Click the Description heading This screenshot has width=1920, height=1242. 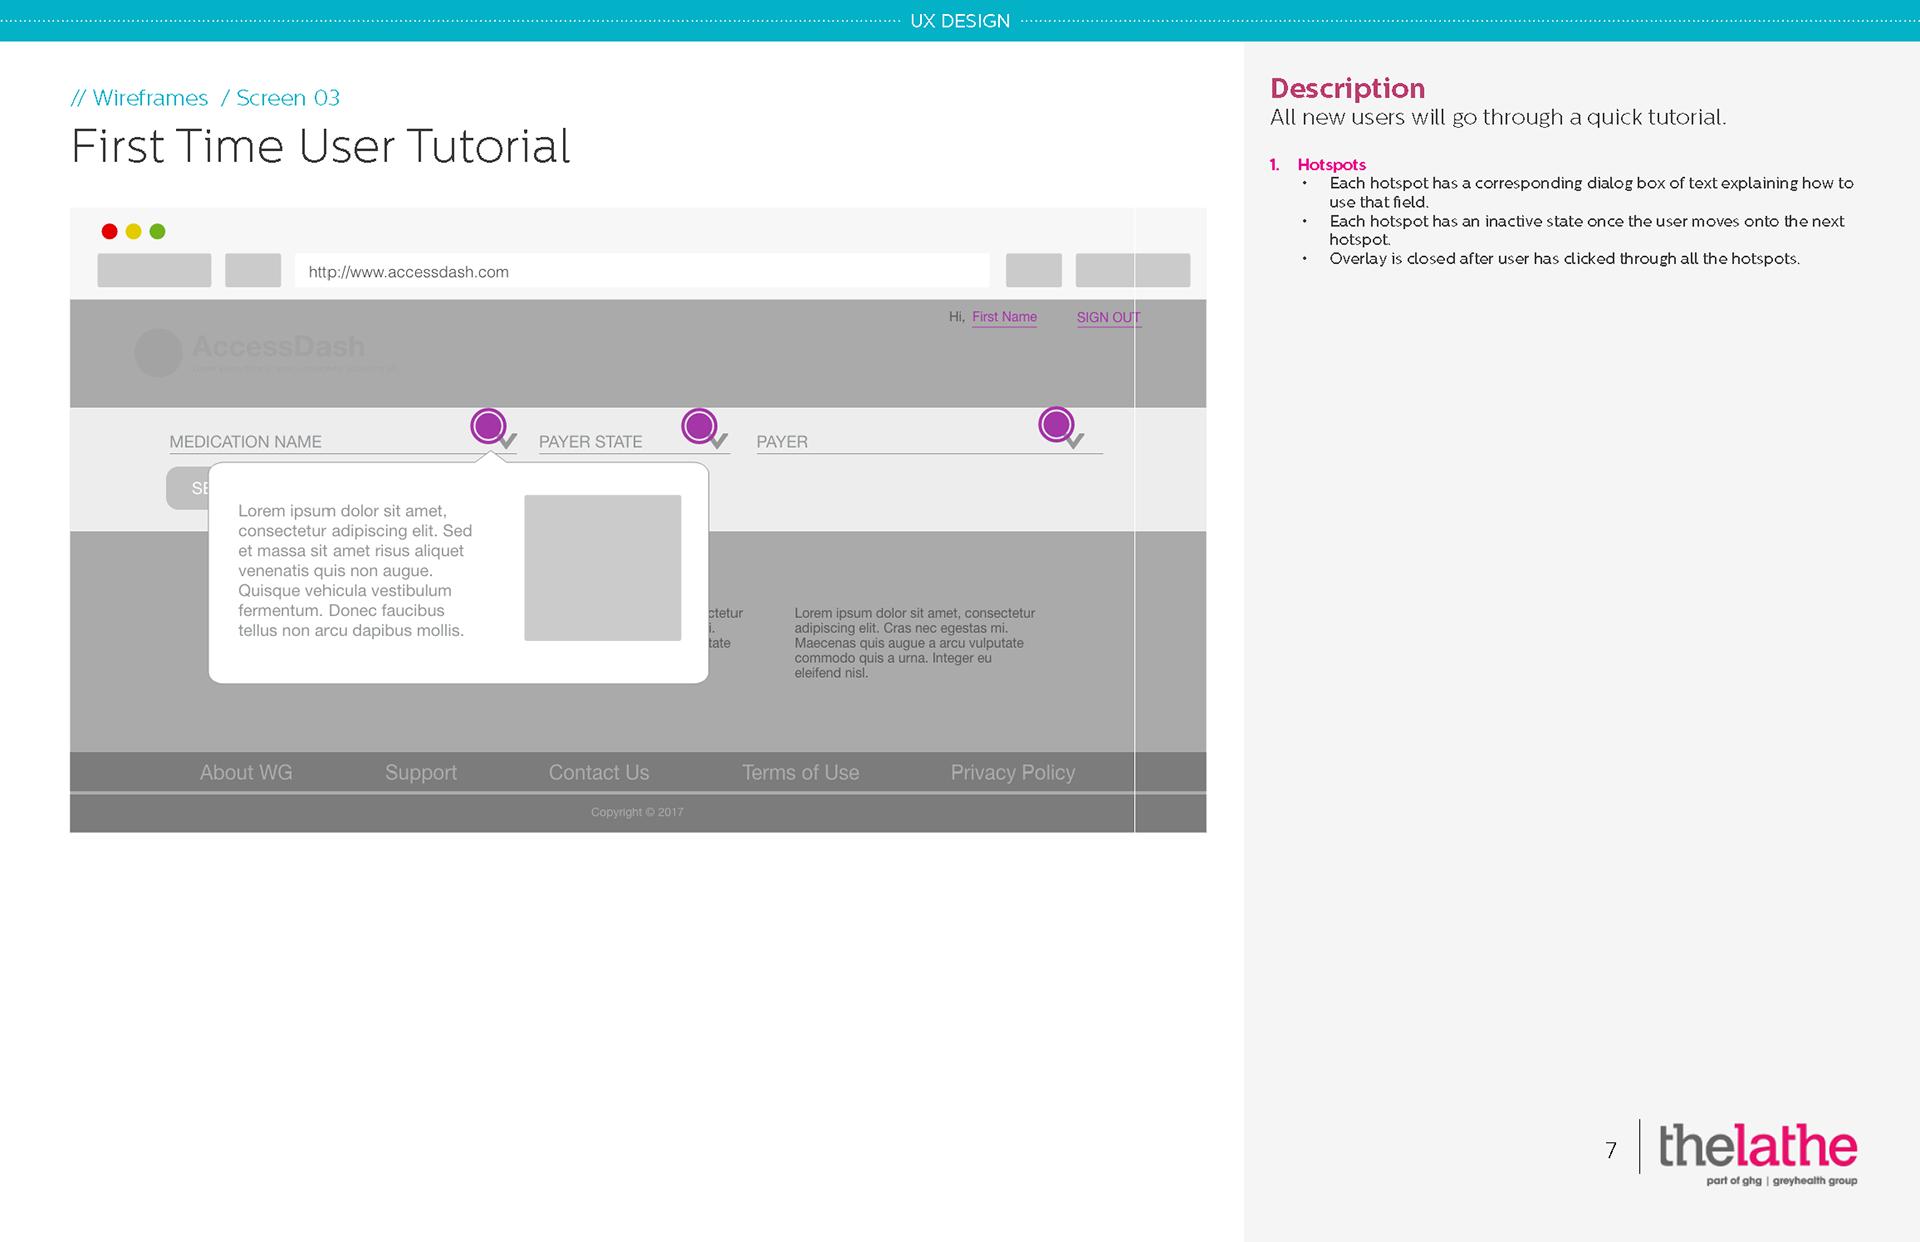click(x=1347, y=88)
